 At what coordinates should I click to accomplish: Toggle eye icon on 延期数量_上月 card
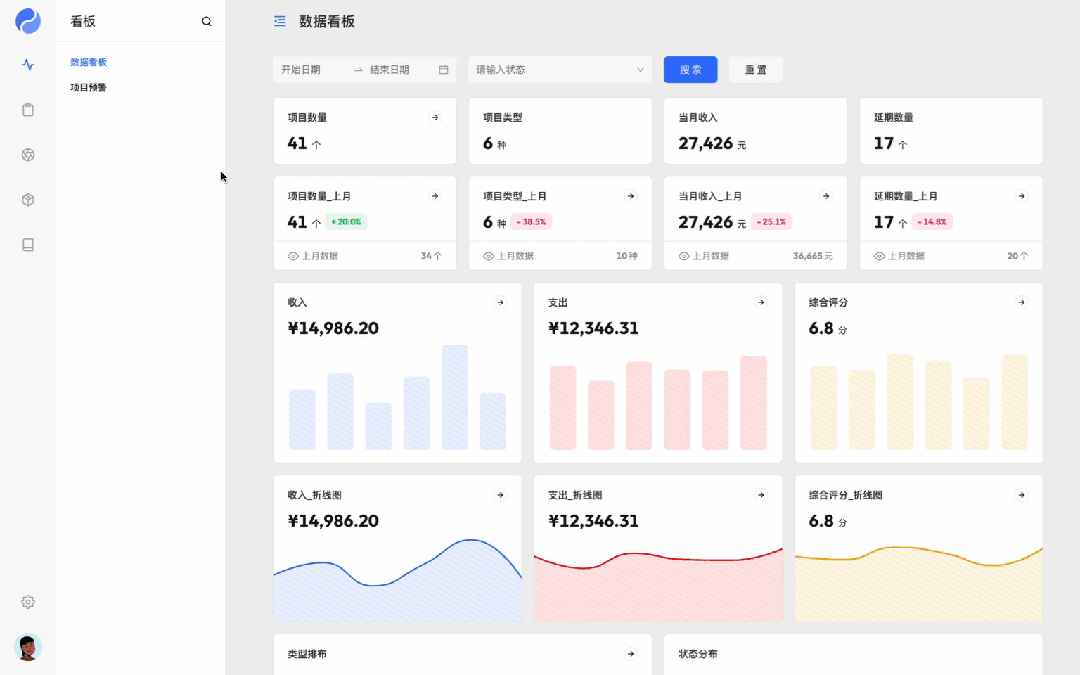pyautogui.click(x=880, y=256)
